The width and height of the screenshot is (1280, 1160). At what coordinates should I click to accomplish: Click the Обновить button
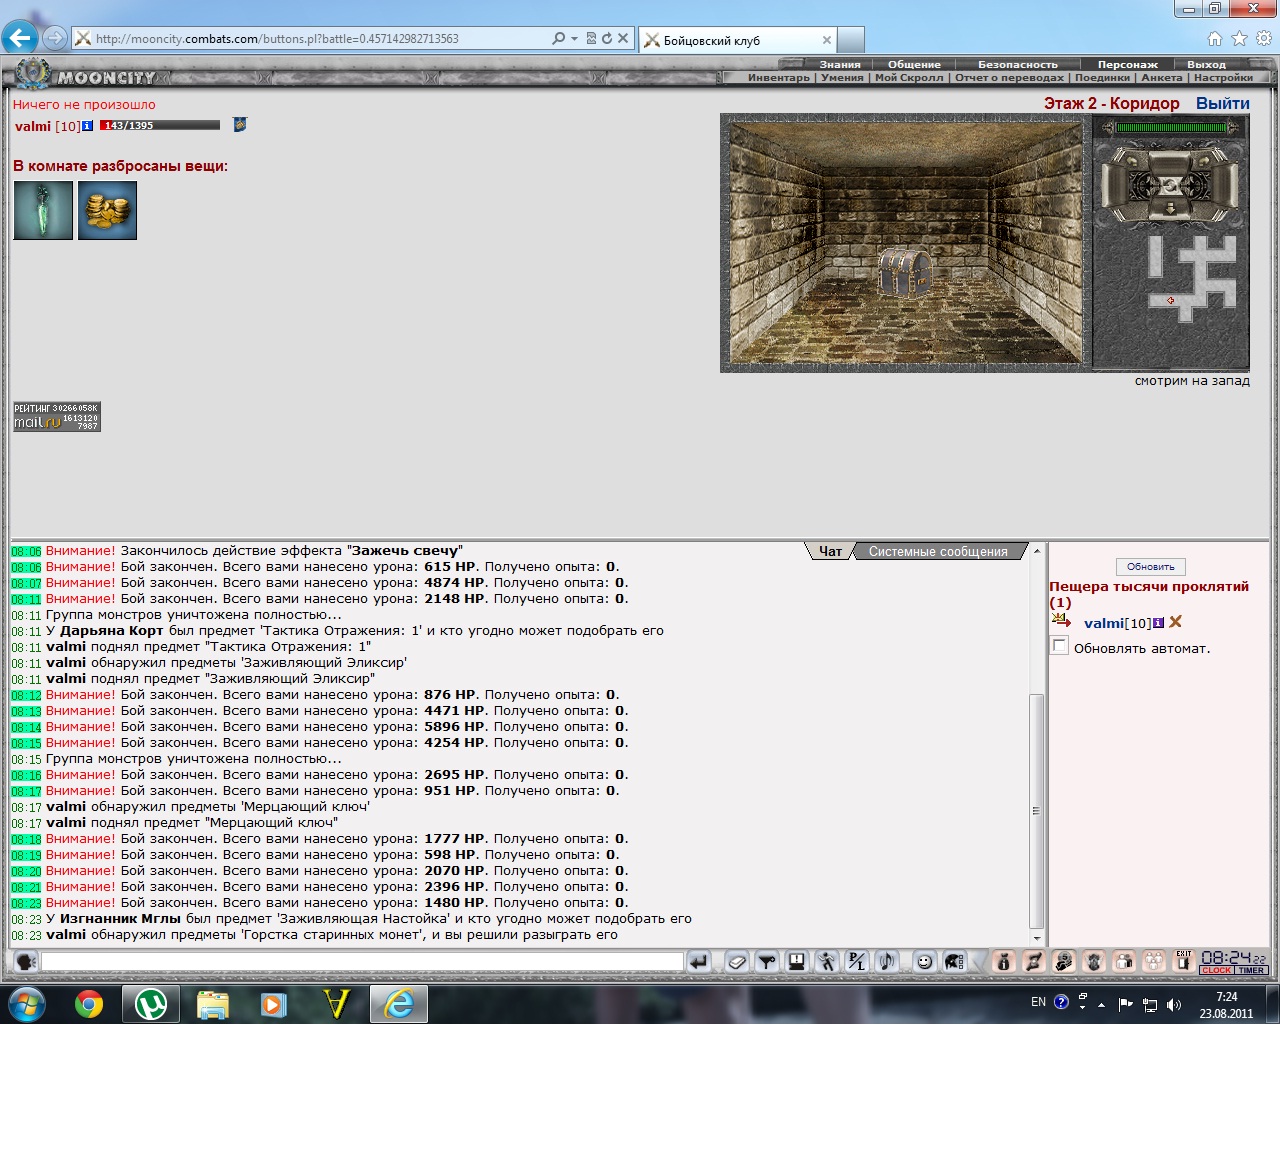coord(1150,567)
